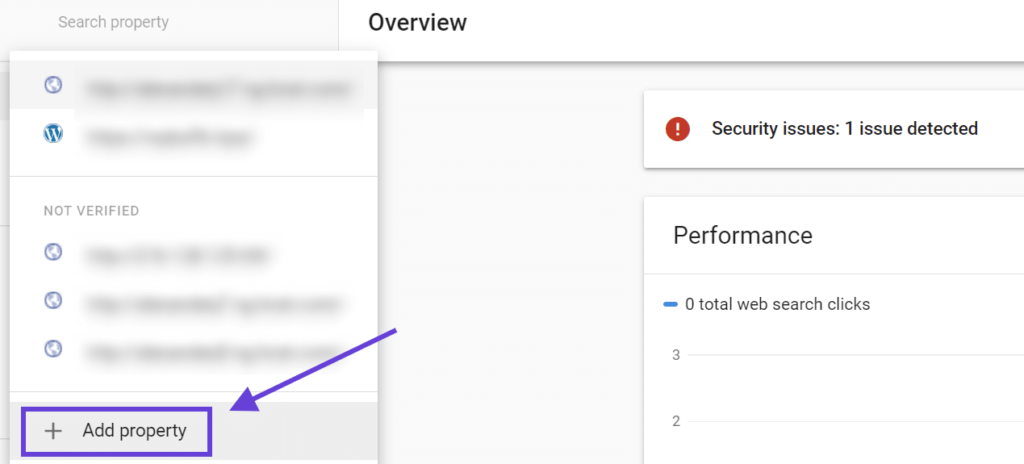Open the Security issues detected message

click(x=844, y=128)
